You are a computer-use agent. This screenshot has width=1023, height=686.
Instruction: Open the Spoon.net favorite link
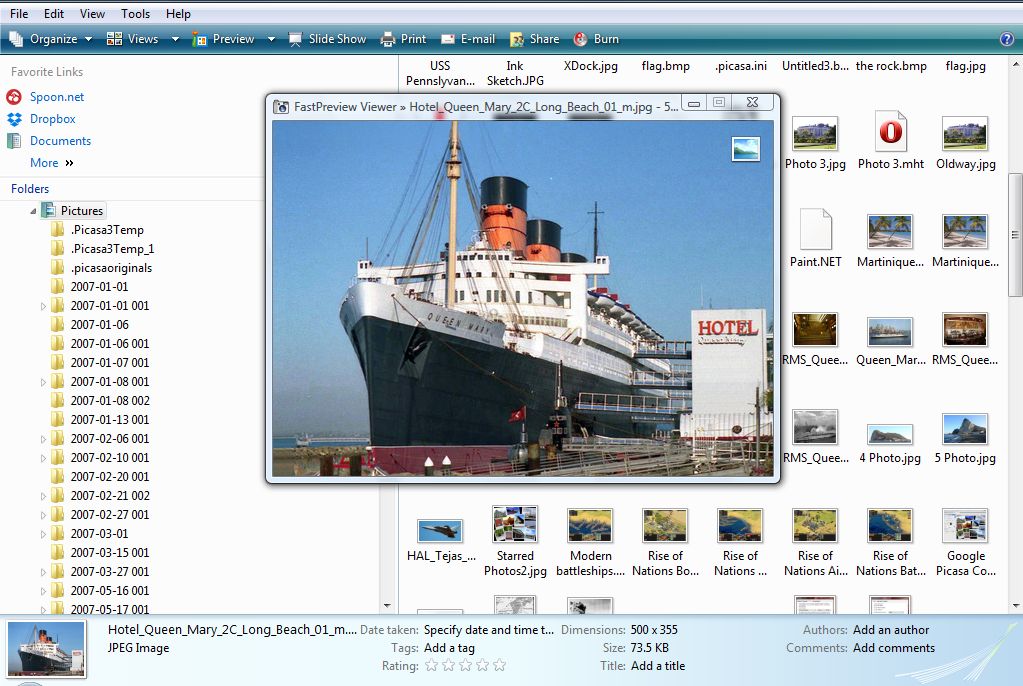[57, 97]
